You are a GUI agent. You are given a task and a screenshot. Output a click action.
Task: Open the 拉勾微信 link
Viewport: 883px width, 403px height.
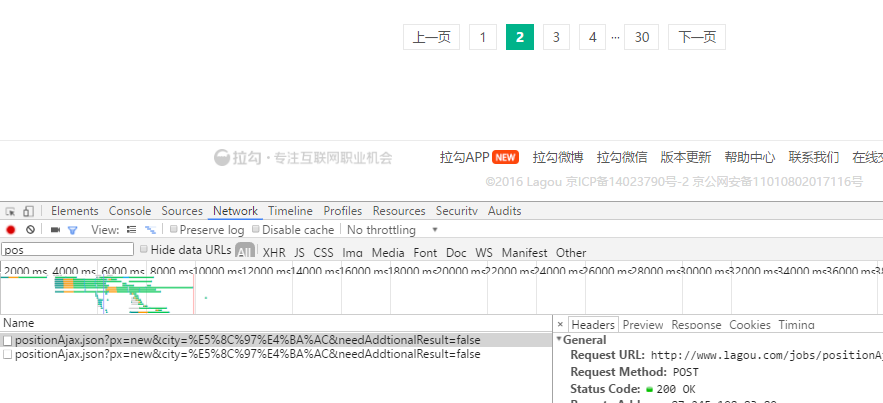[x=622, y=158]
